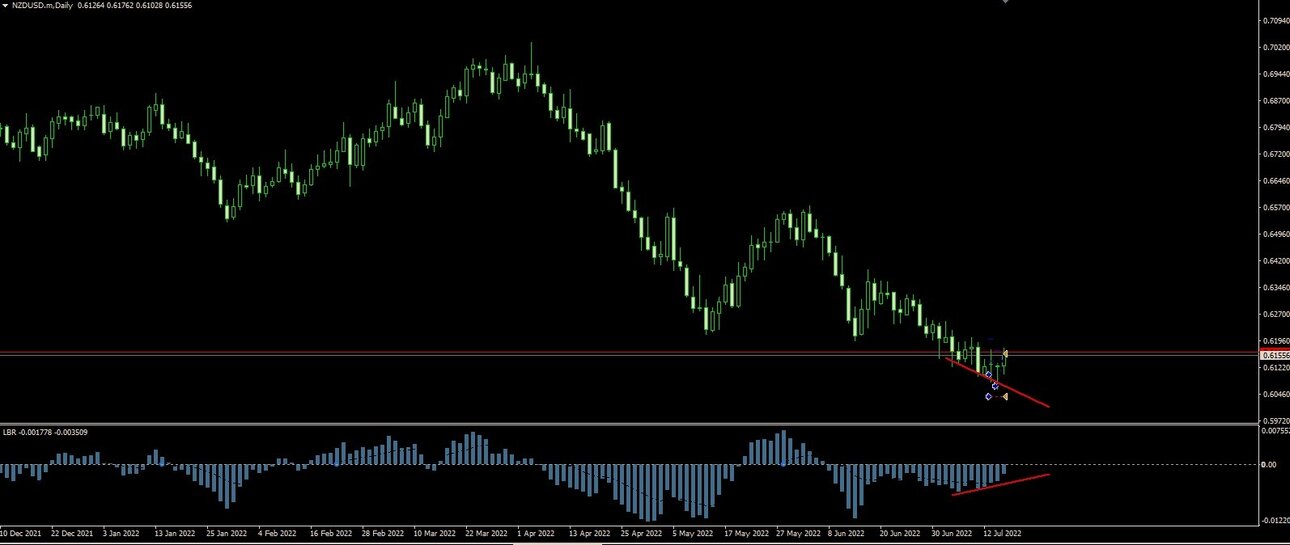Select the red trendline under the price candles
The width and height of the screenshot is (1290, 545).
997,382
